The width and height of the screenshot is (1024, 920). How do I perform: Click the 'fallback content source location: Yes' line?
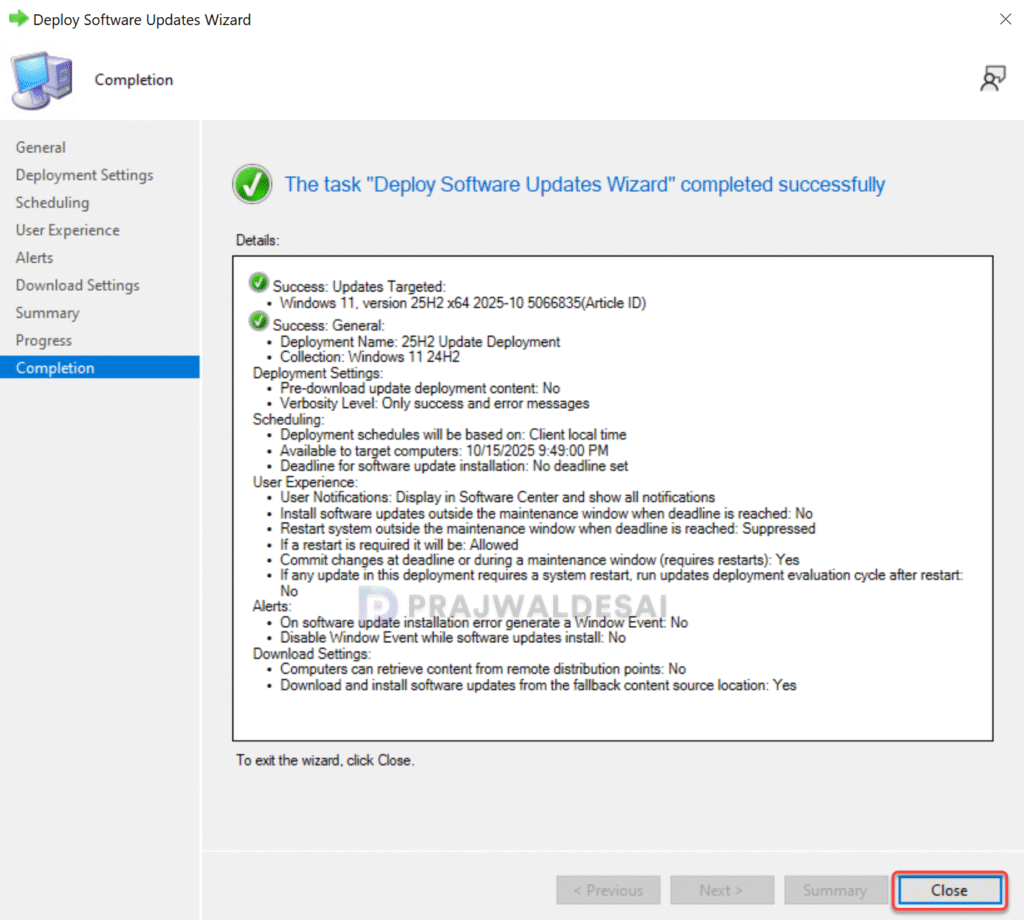tap(538, 686)
